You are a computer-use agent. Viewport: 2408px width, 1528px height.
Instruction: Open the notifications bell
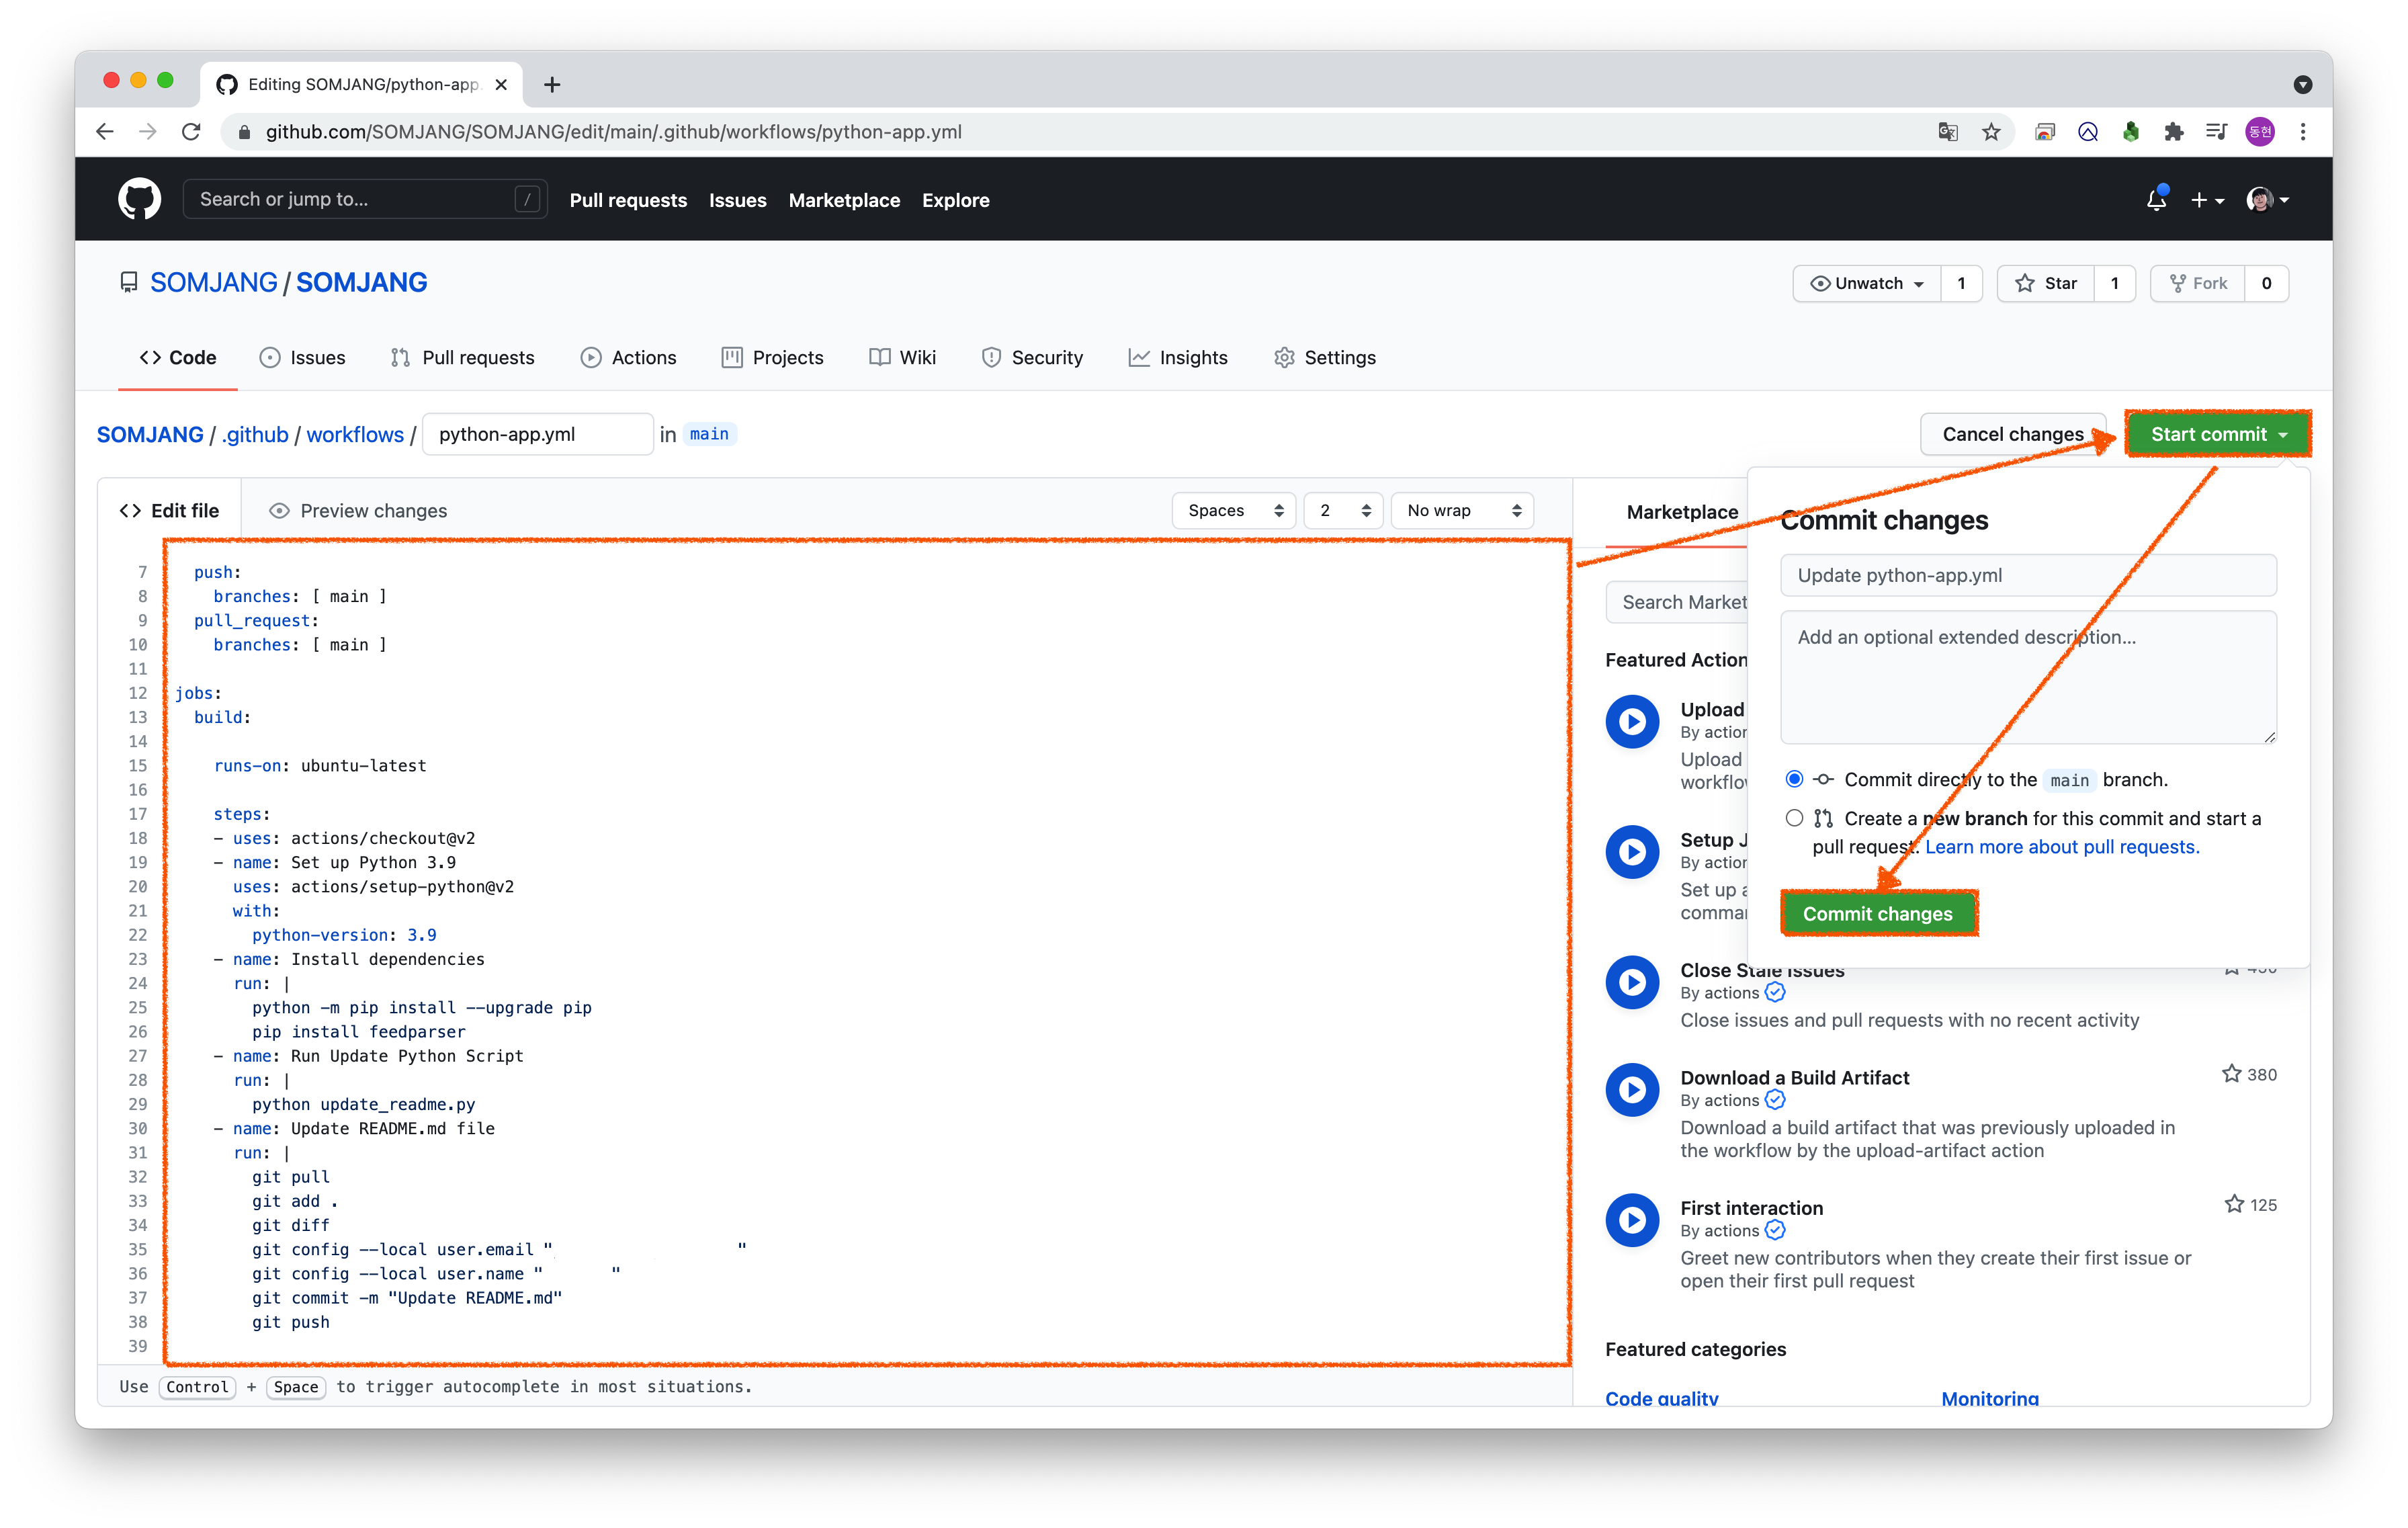[x=2156, y=200]
